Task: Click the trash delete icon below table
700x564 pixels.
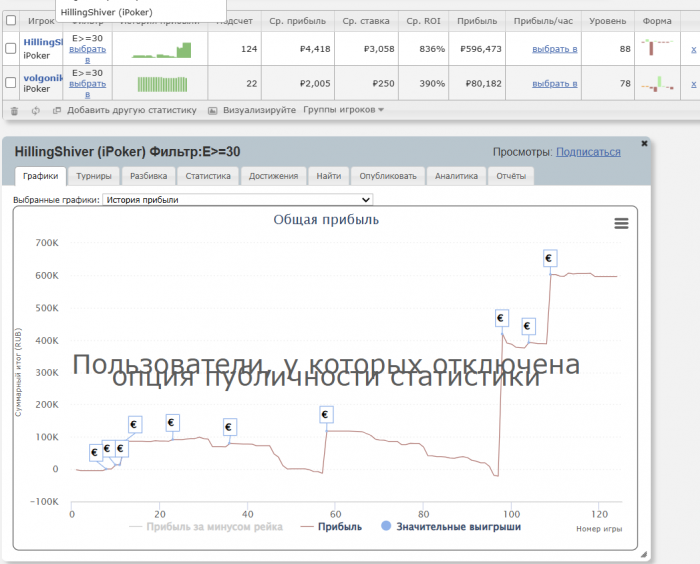Action: [14, 111]
